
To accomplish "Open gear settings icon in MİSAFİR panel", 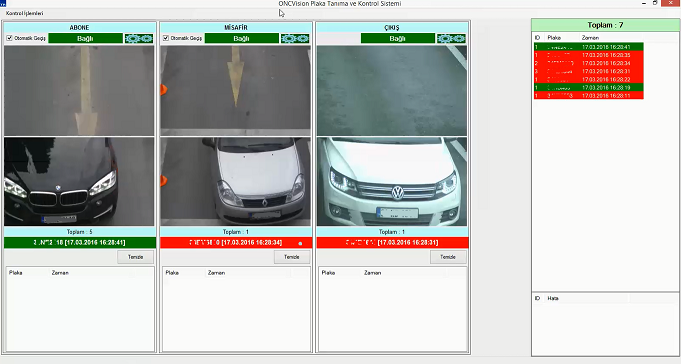I will pos(295,39).
